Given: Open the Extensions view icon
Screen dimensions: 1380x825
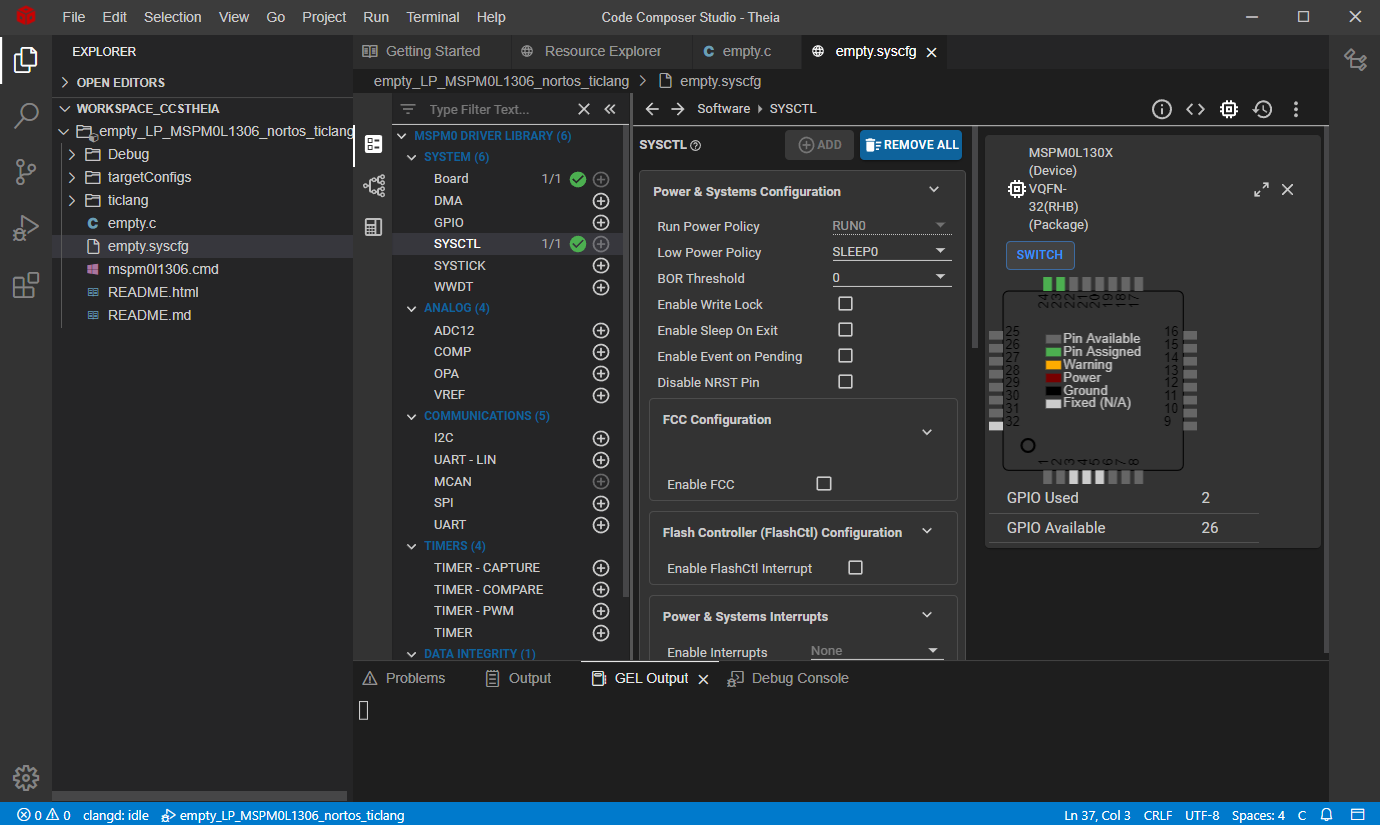Looking at the screenshot, I should (26, 286).
